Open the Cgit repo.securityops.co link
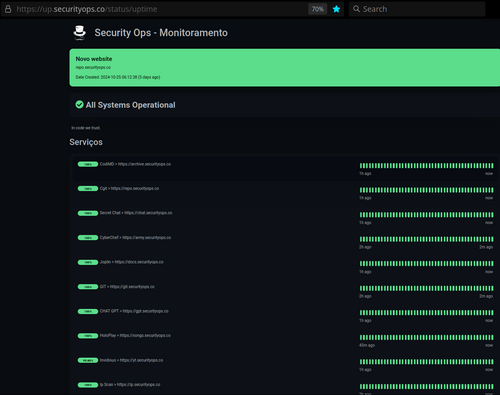This screenshot has height=395, width=500. tap(129, 188)
